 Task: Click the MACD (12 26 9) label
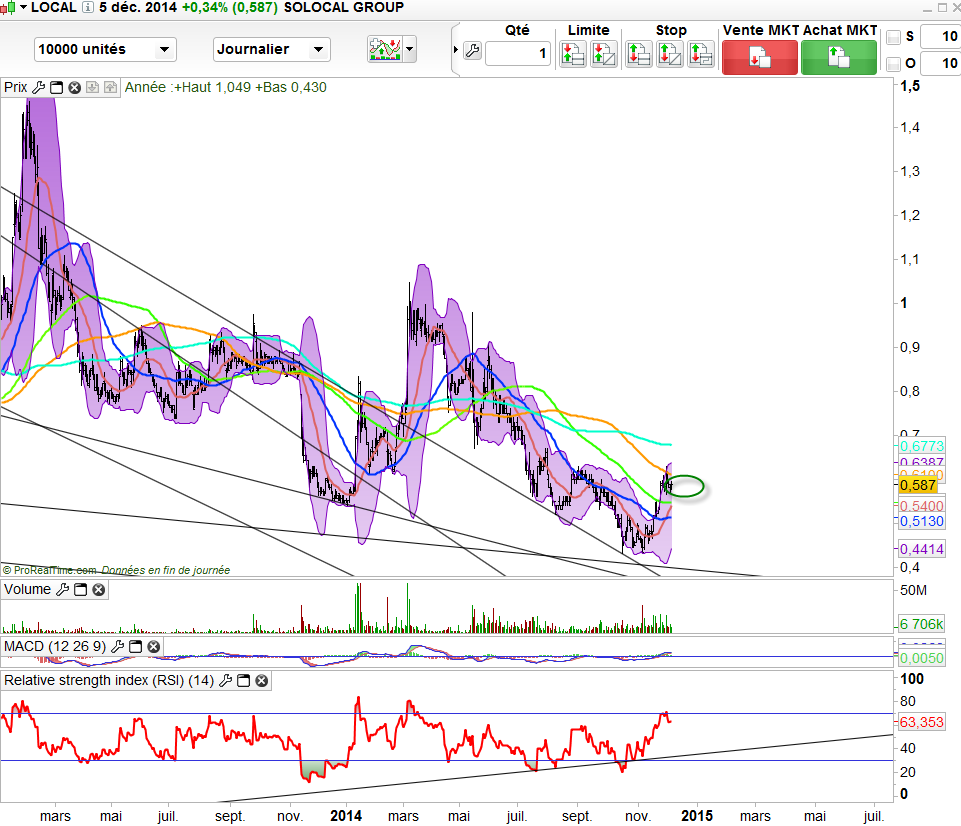(x=55, y=646)
